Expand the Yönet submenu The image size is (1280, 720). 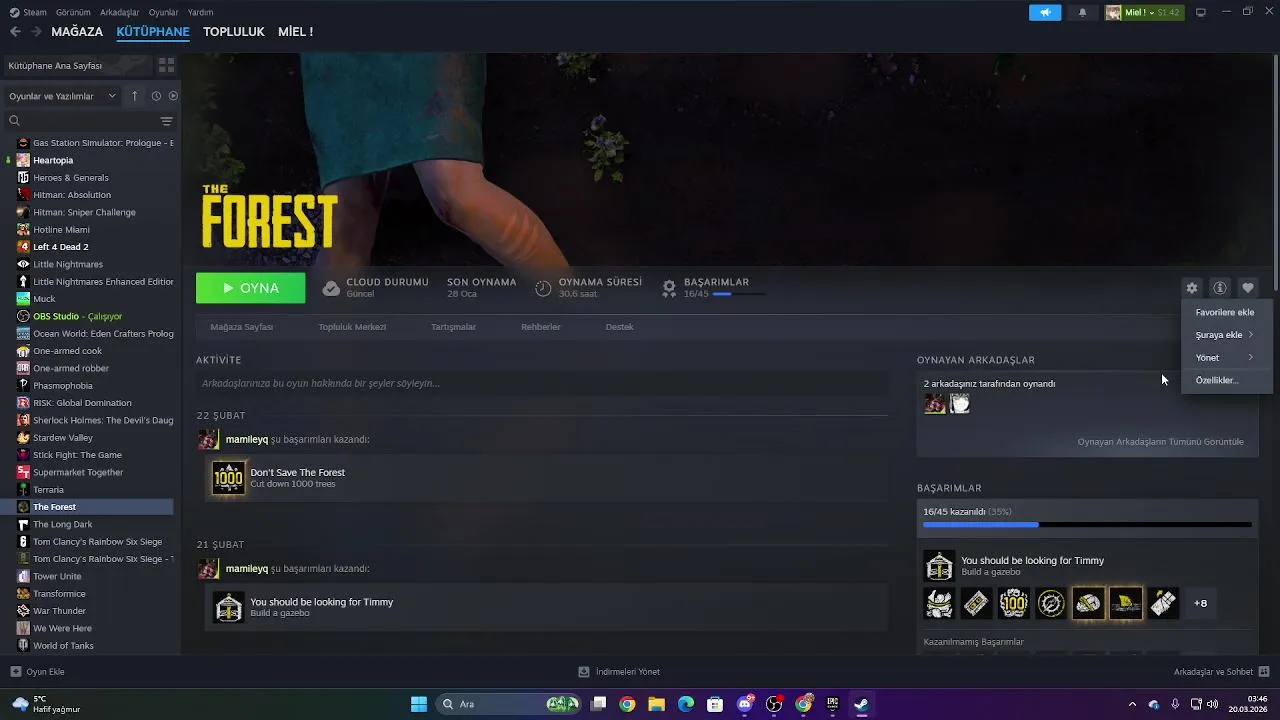tap(1226, 357)
